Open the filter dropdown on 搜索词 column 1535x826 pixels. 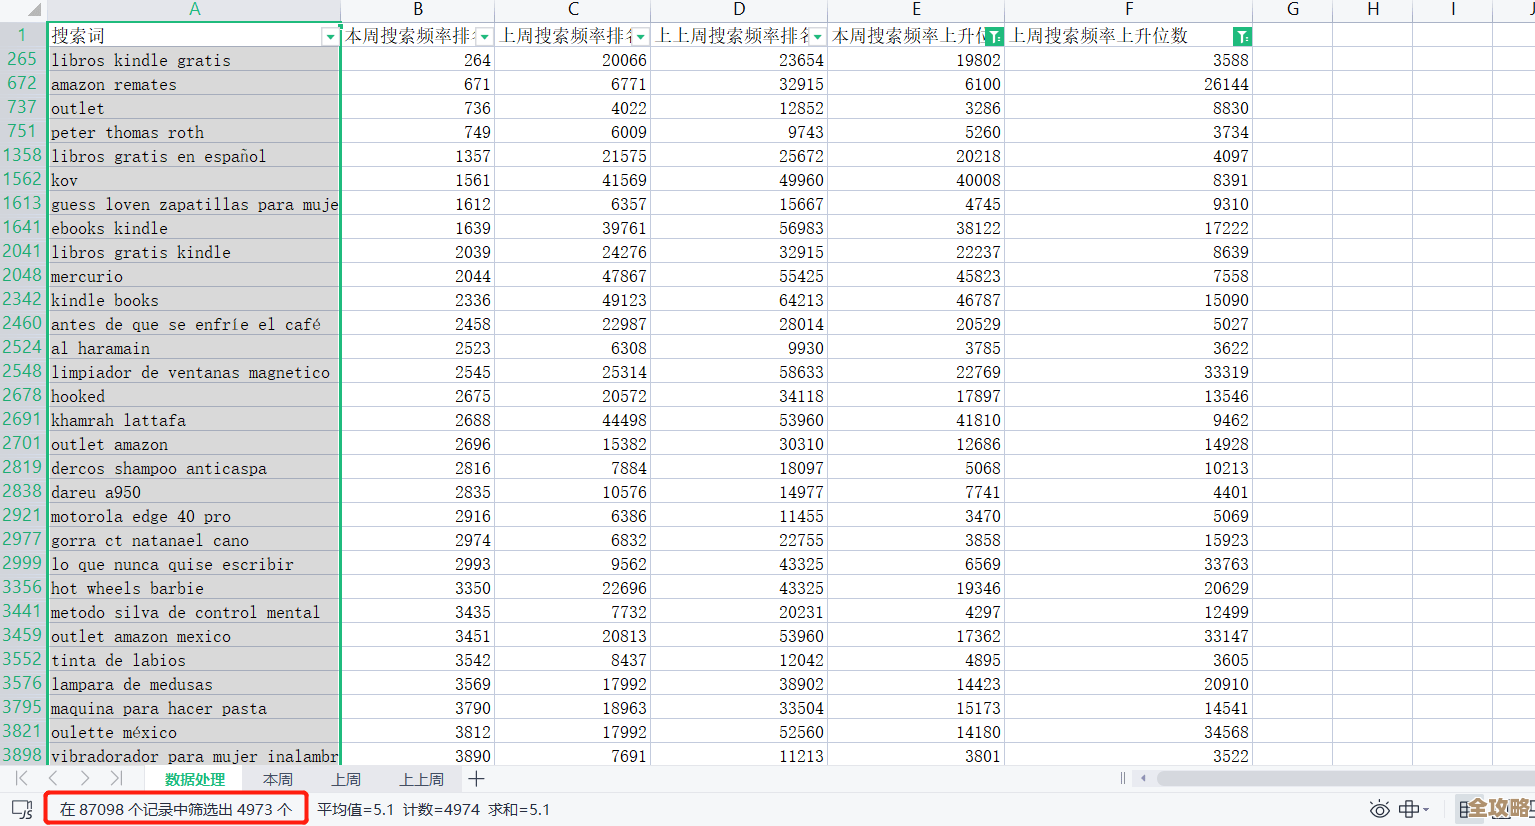(x=330, y=35)
